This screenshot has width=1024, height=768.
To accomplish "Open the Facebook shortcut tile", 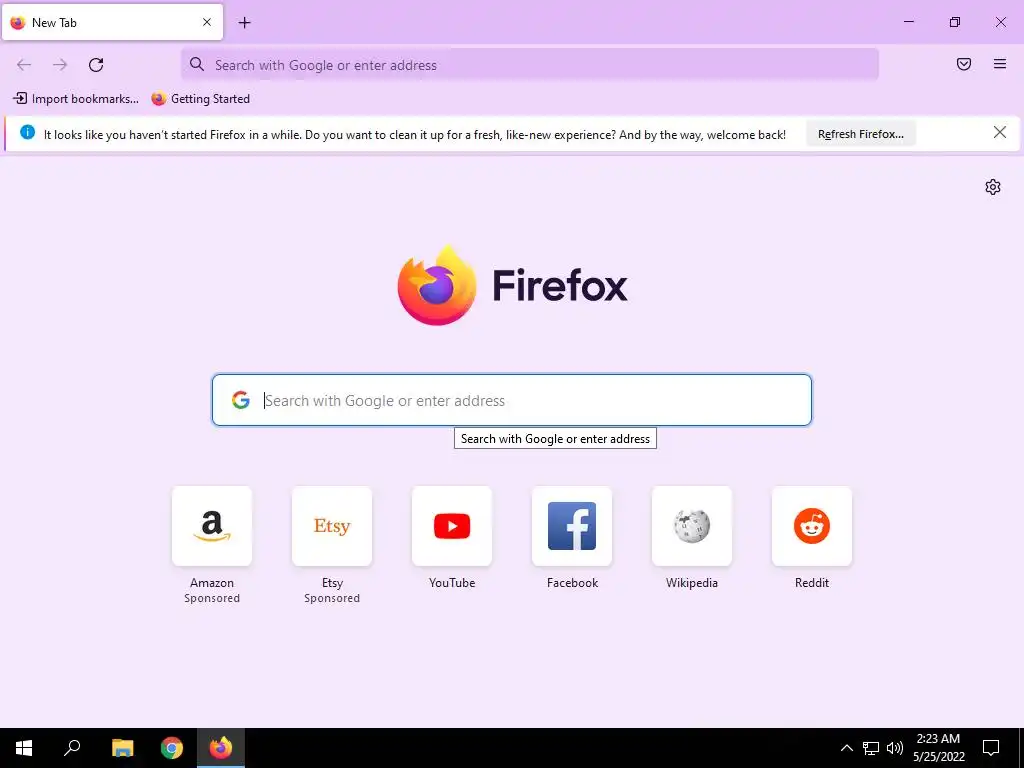I will tap(572, 526).
